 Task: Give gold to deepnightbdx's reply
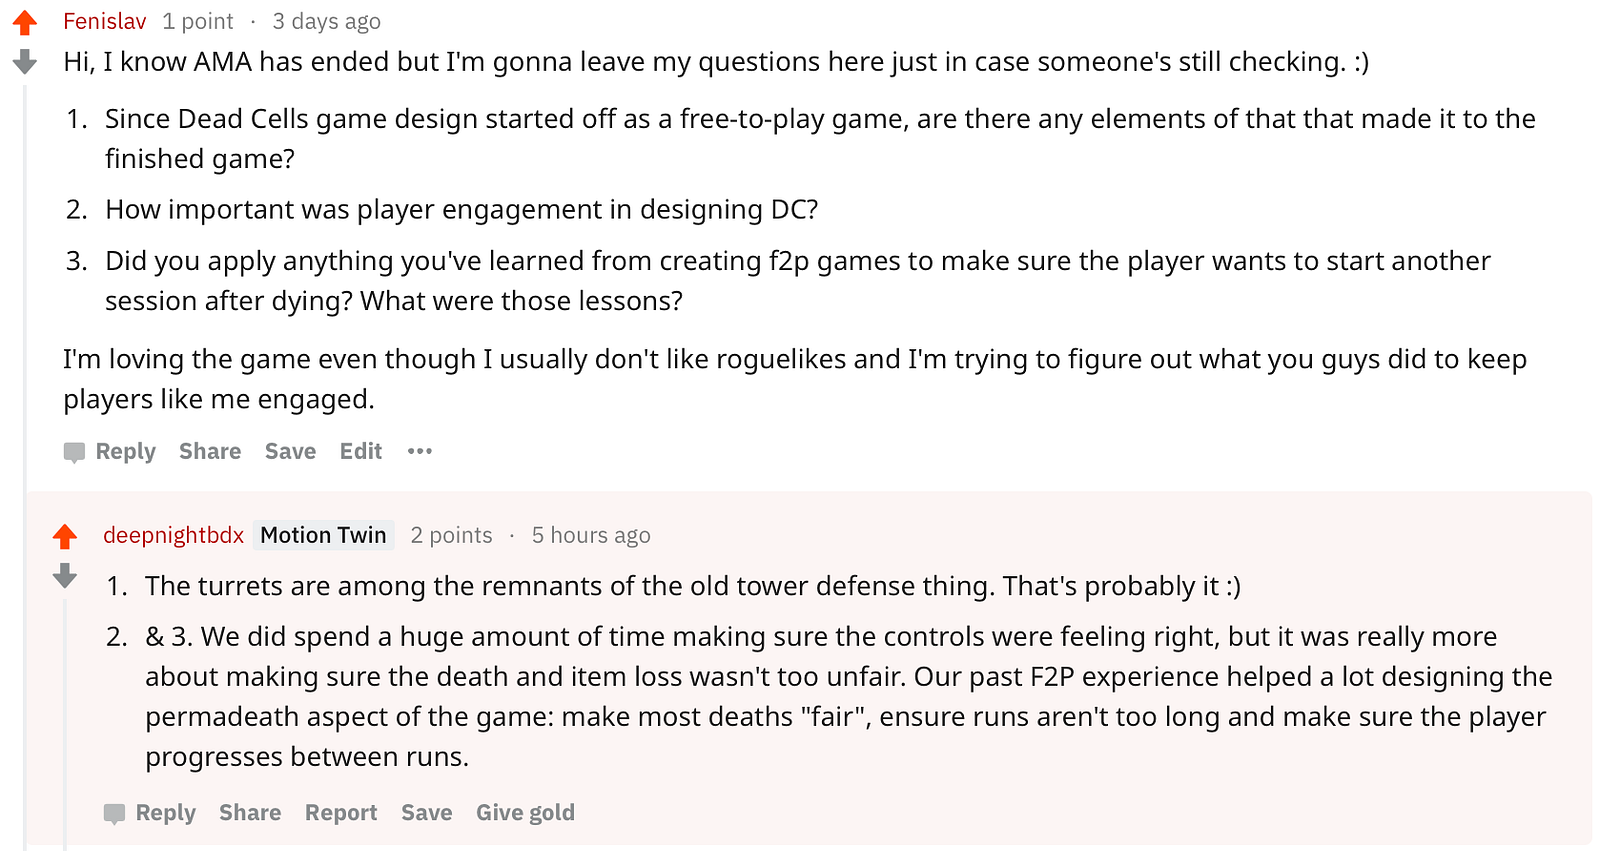[525, 812]
